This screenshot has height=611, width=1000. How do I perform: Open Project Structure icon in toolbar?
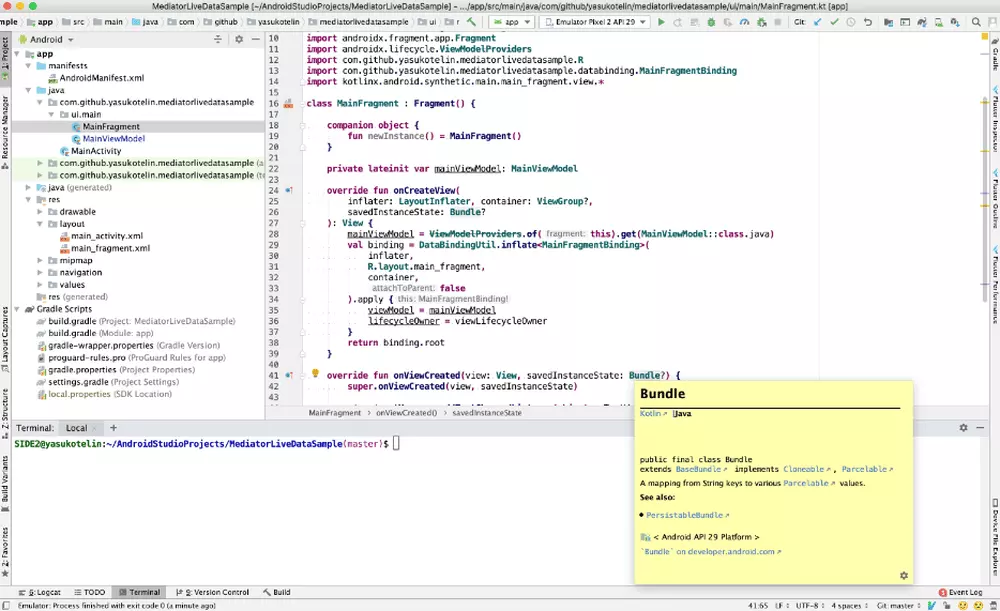[x=888, y=22]
